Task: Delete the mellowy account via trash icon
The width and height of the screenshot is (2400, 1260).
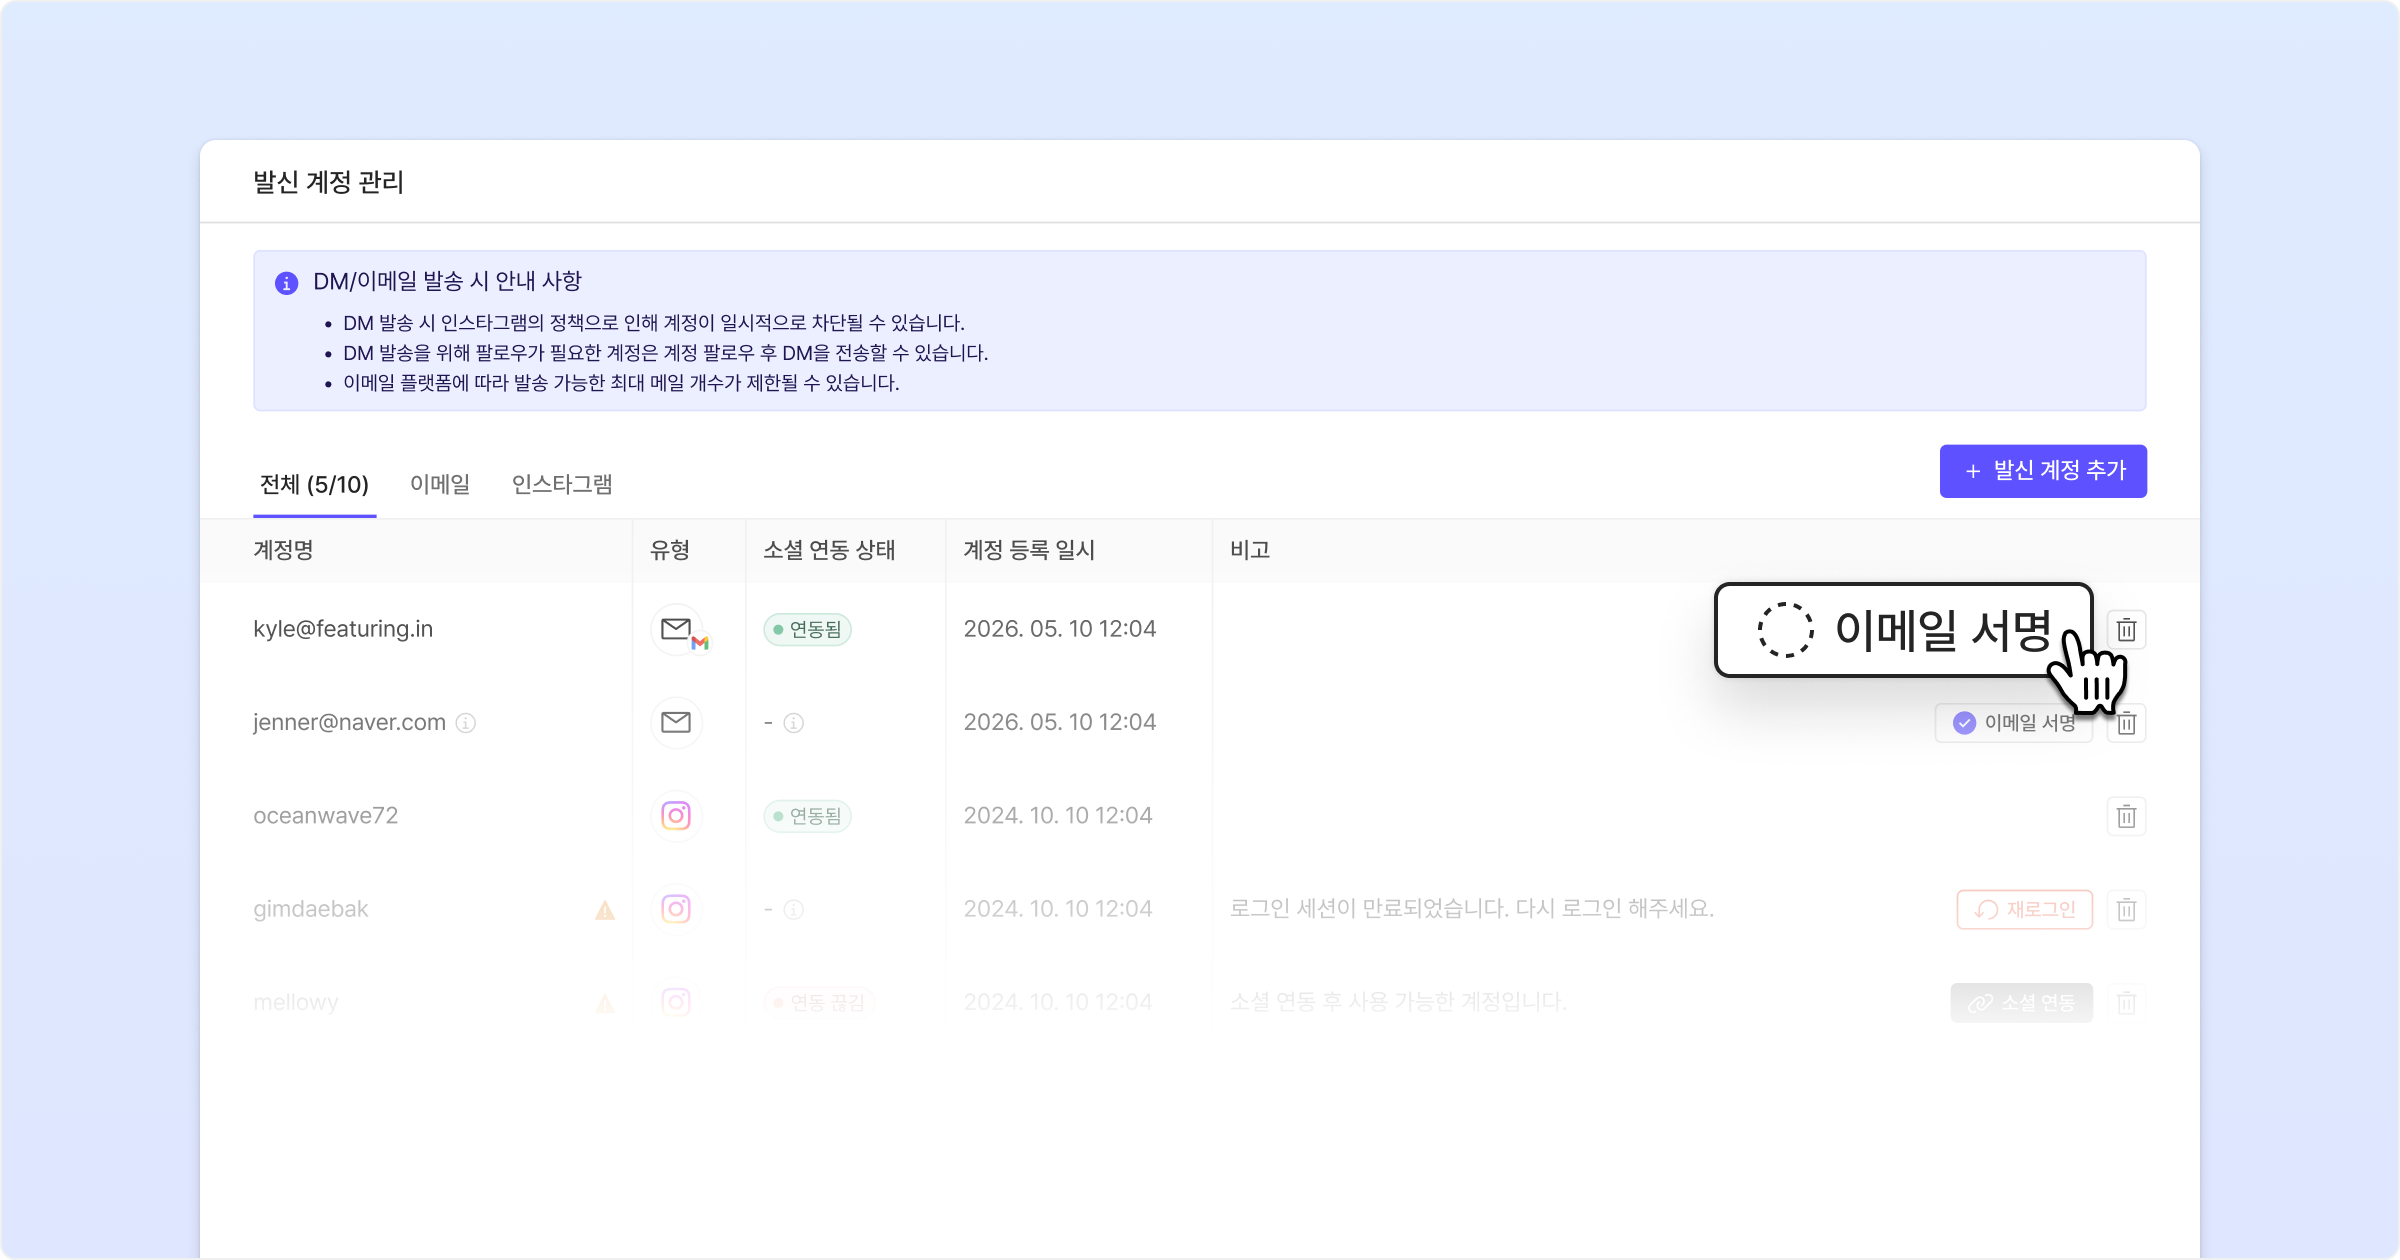Action: [x=2126, y=1003]
